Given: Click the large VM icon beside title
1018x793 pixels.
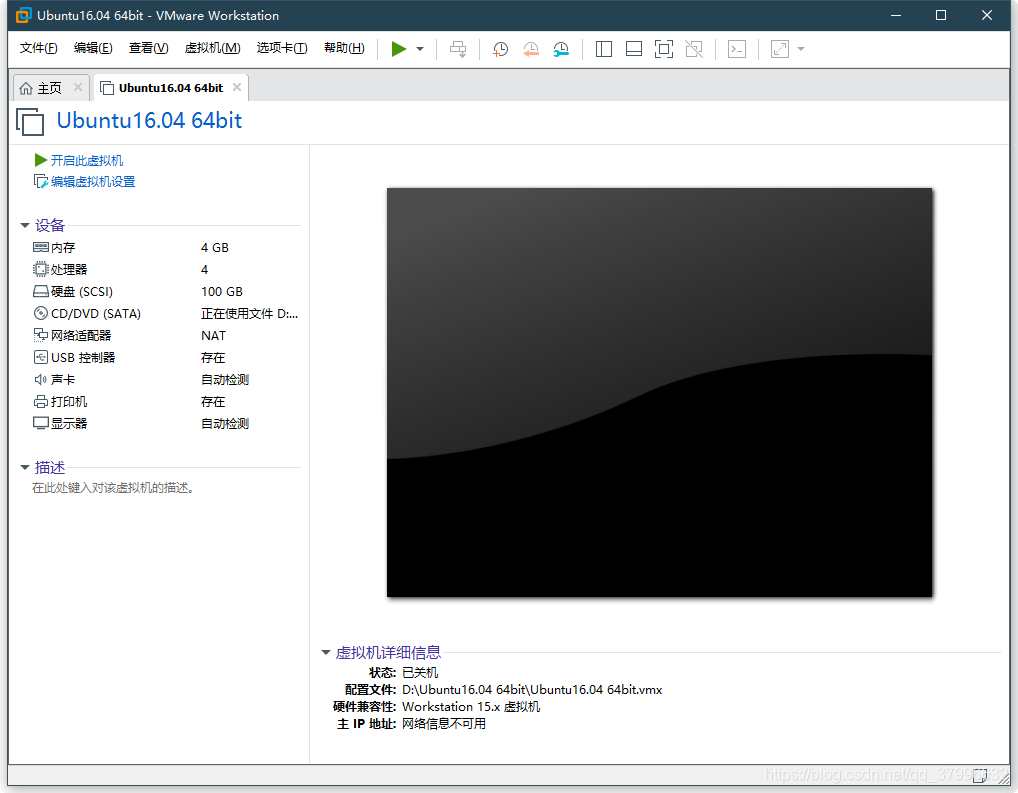Looking at the screenshot, I should pos(30,121).
